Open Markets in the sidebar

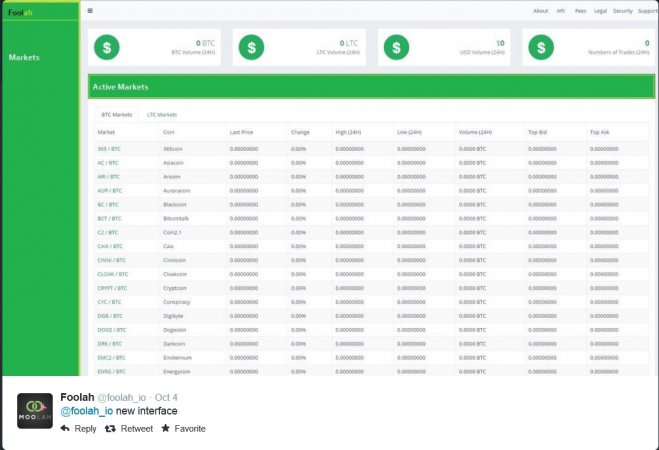(24, 57)
